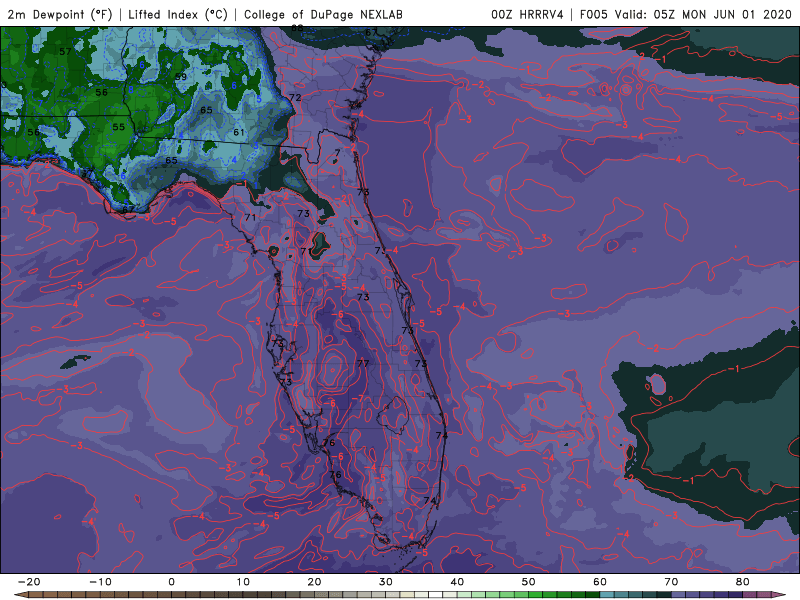Click the '60' color bar label

click(600, 582)
